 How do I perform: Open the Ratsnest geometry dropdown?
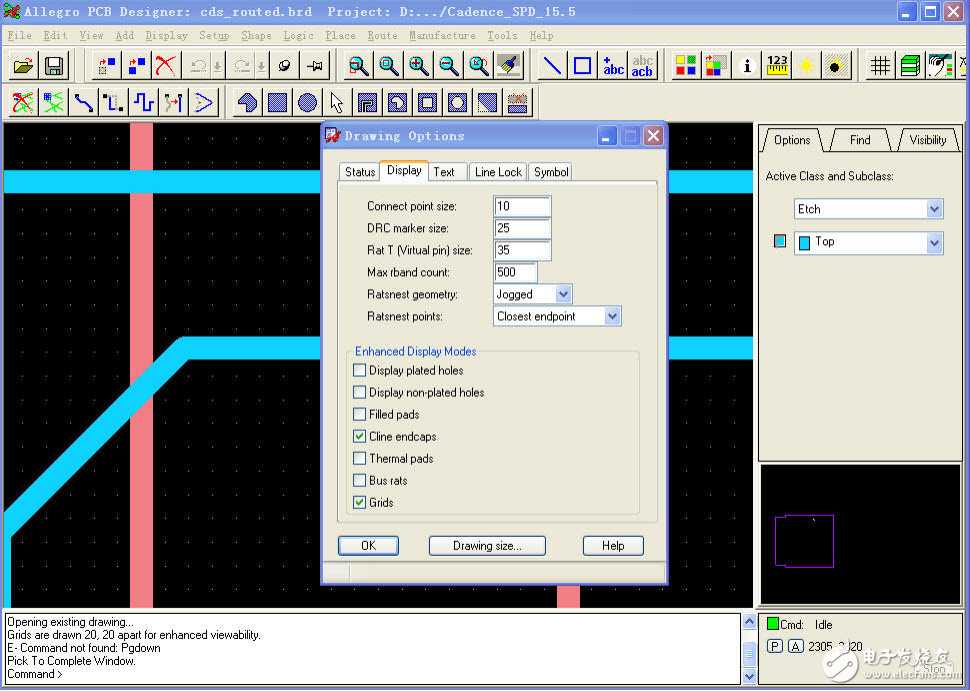pos(563,294)
